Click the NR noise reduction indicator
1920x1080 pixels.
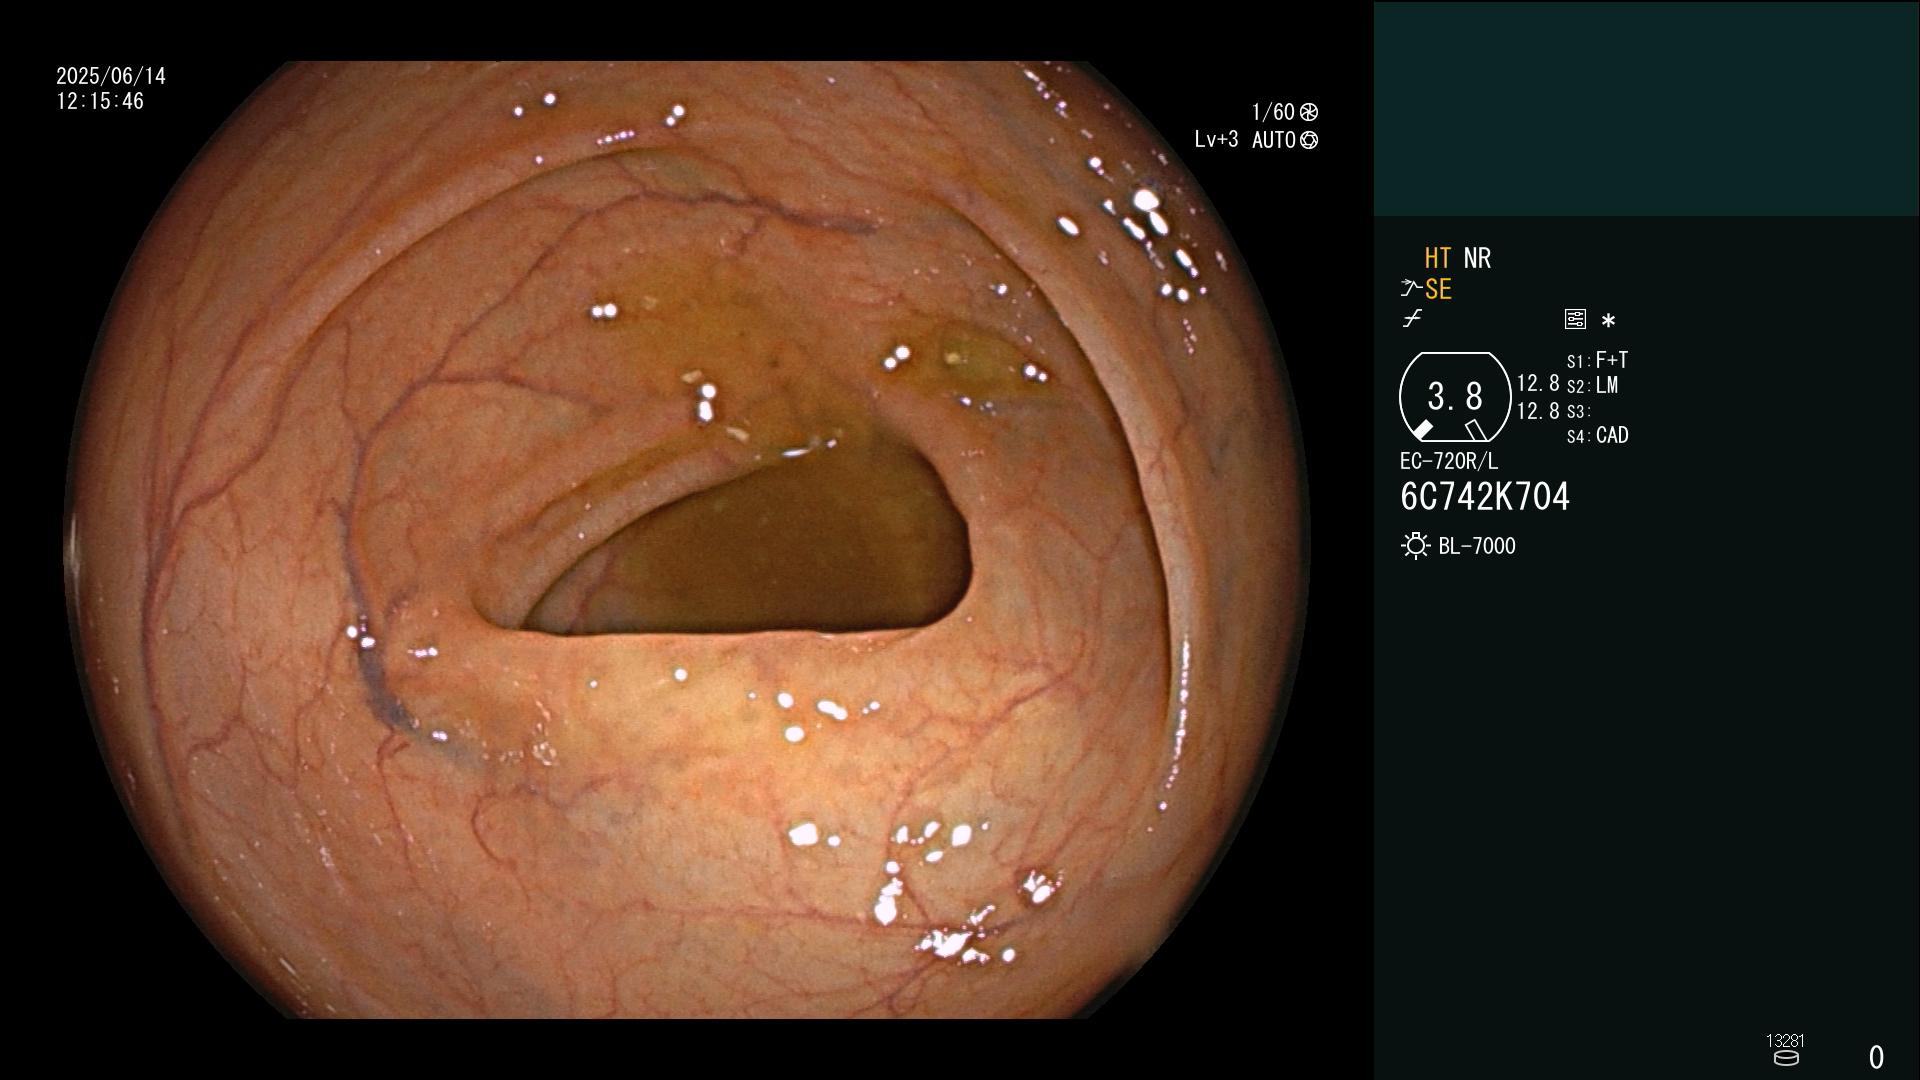pyautogui.click(x=1477, y=258)
